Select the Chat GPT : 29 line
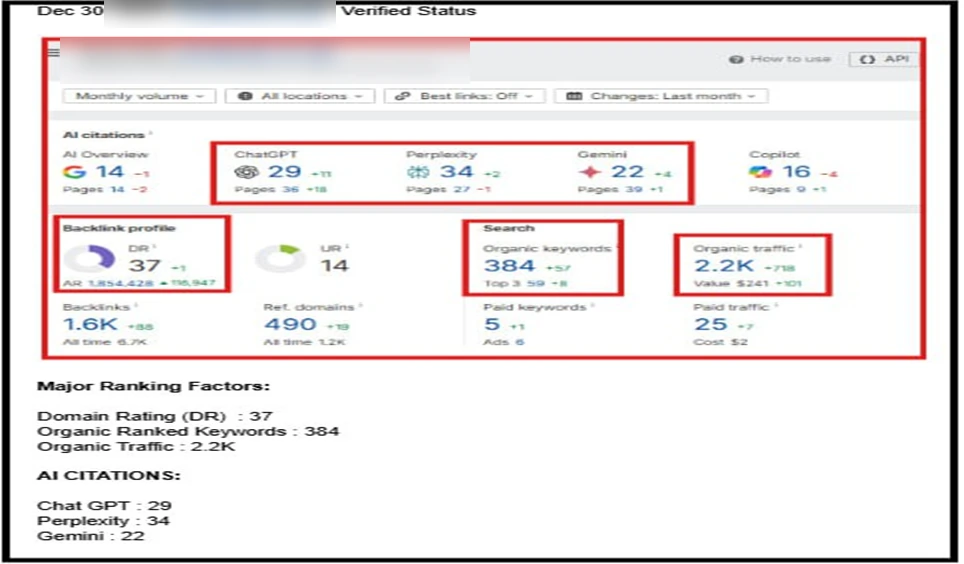Screen dimensions: 964x564 [x=104, y=506]
